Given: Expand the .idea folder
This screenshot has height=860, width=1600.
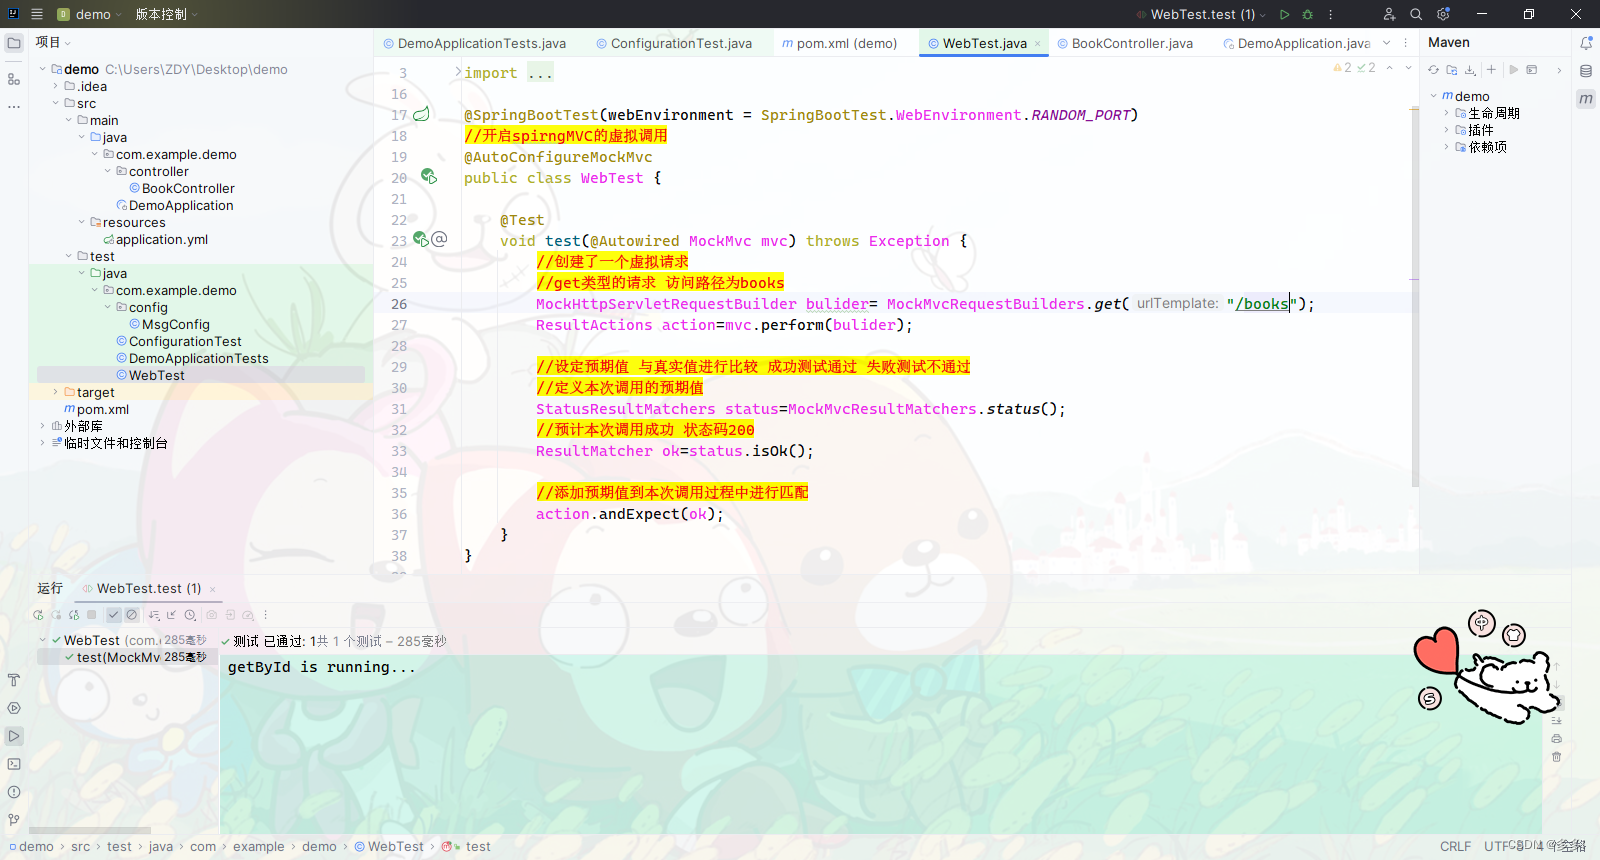Looking at the screenshot, I should pyautogui.click(x=56, y=86).
